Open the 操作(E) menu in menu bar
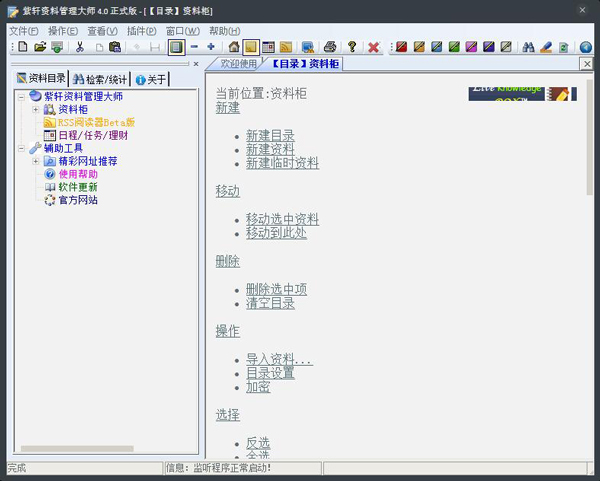The image size is (600, 481). tap(63, 31)
